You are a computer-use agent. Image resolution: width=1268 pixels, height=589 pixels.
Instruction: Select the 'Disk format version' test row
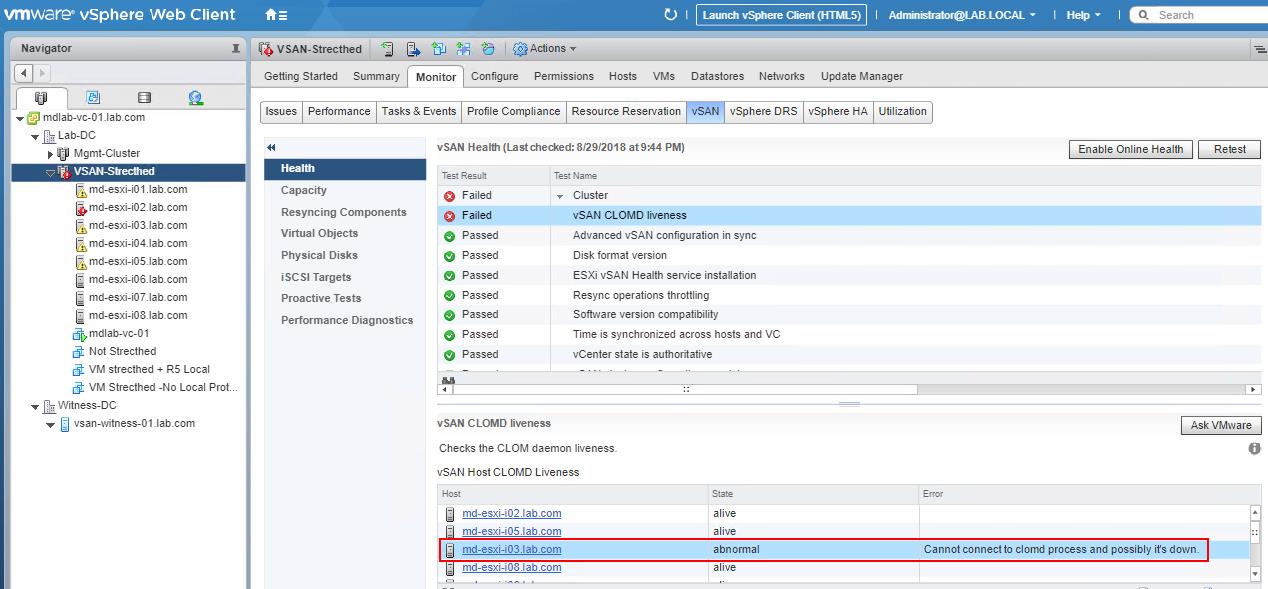(x=849, y=255)
